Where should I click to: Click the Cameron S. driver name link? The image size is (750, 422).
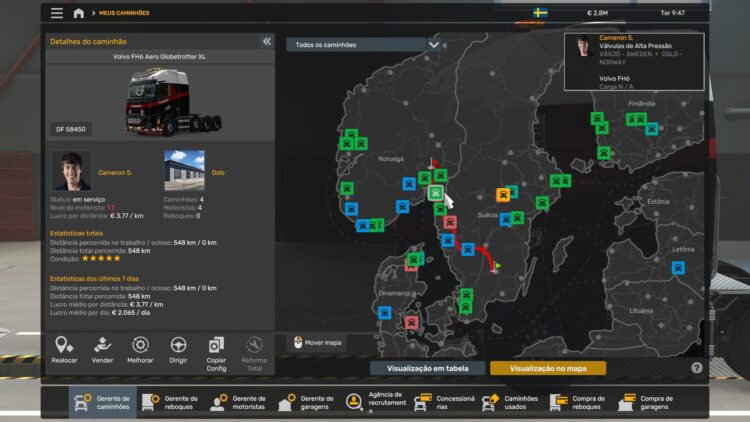tap(115, 173)
